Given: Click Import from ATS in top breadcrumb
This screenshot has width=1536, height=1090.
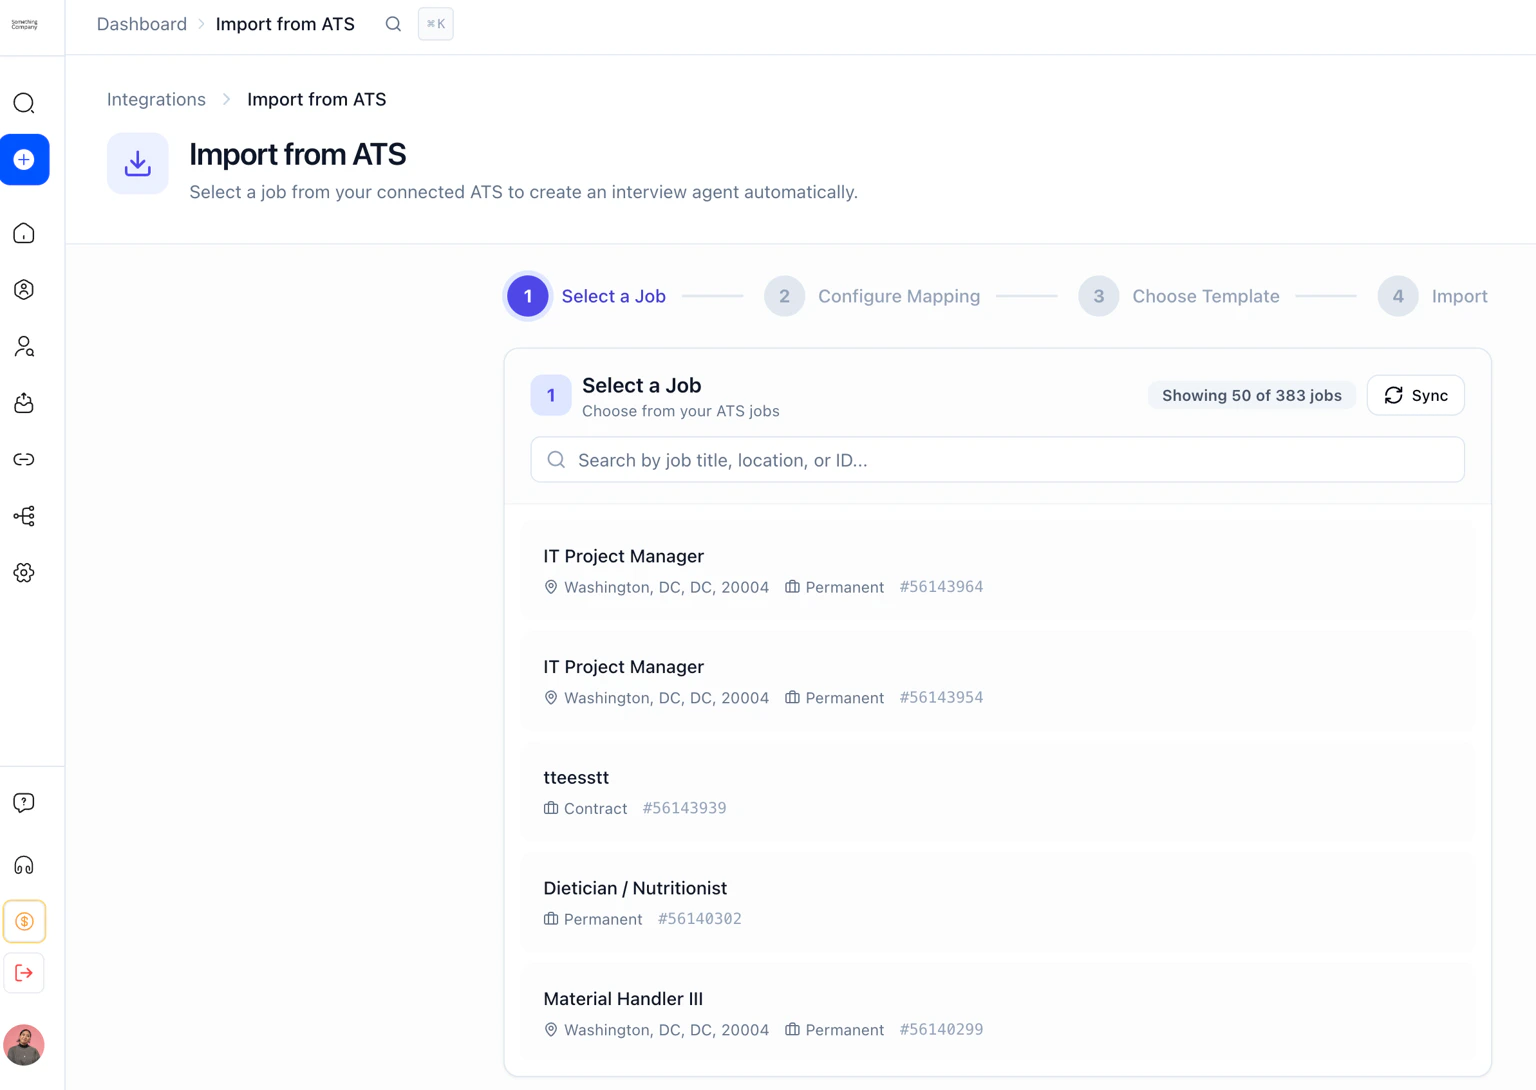Looking at the screenshot, I should pos(285,24).
